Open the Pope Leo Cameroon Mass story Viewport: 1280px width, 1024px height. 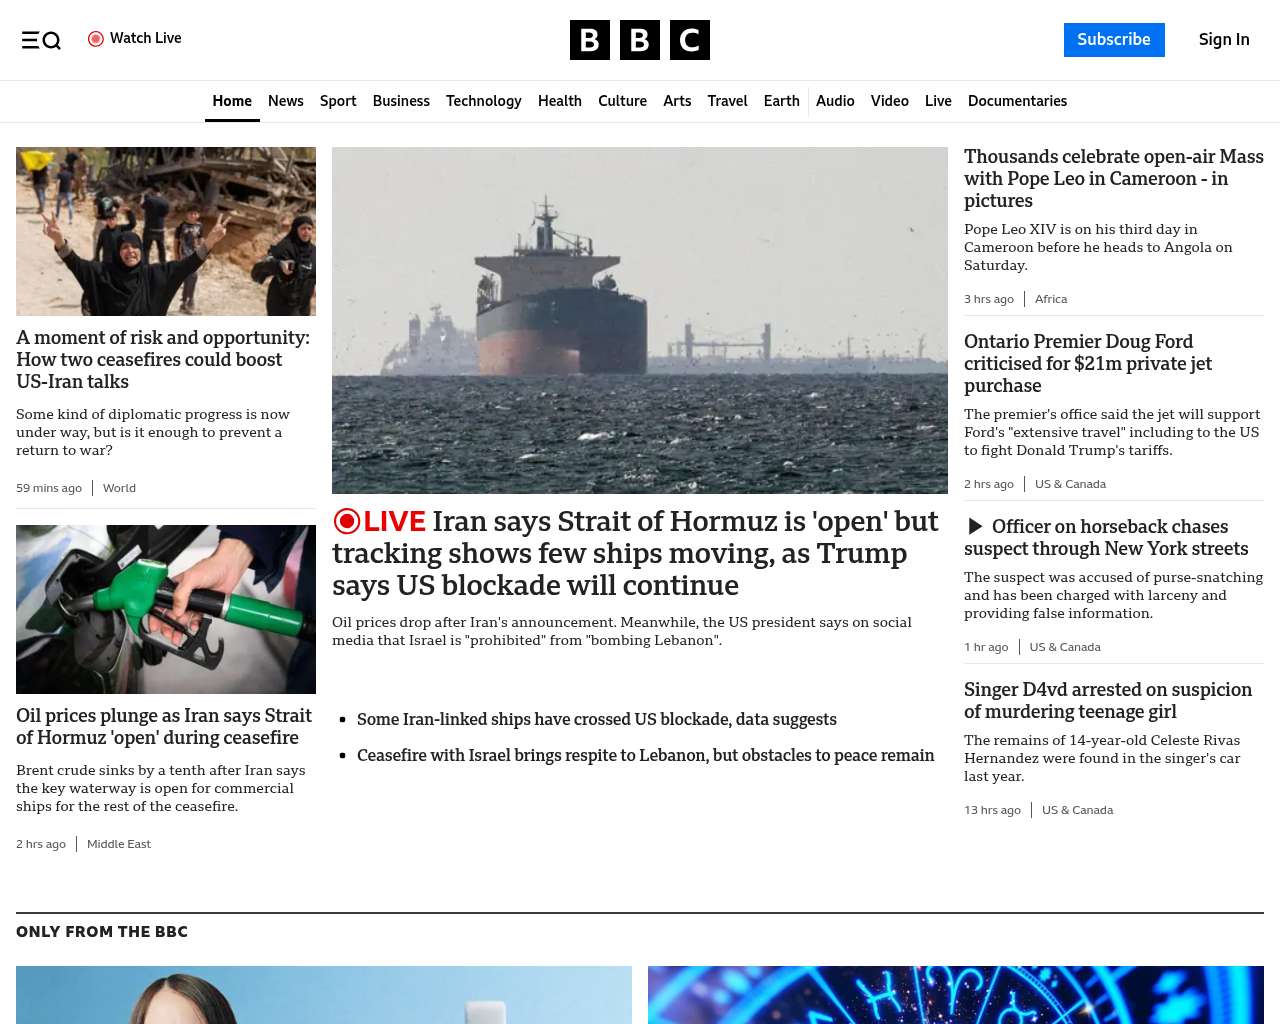click(1113, 178)
